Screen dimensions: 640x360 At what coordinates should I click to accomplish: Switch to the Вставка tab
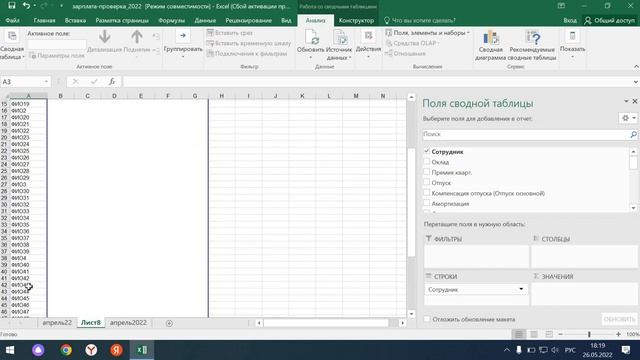75,20
